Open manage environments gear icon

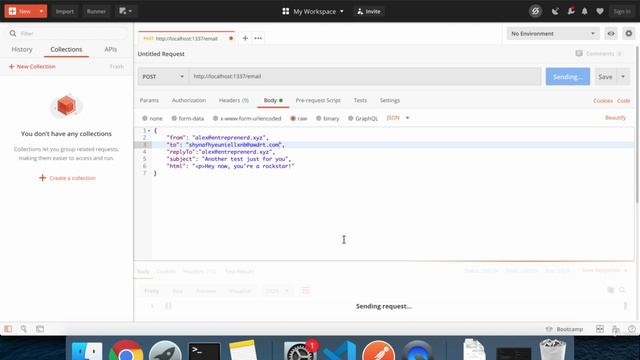[629, 33]
